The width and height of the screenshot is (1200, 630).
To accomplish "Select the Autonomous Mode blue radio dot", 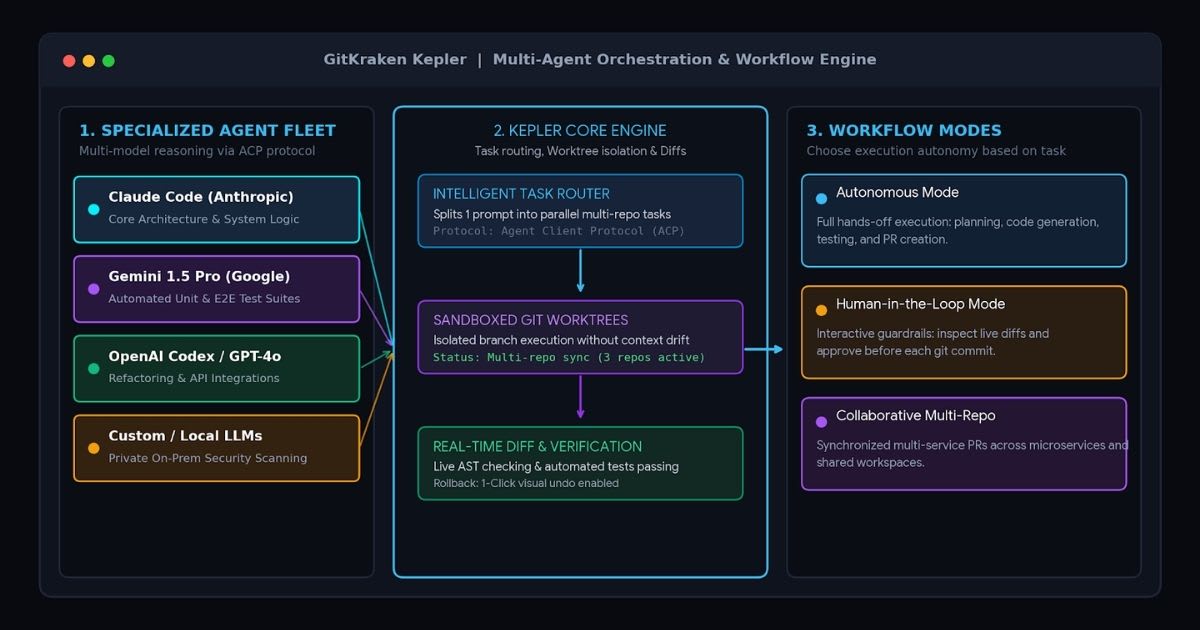I will pos(822,199).
